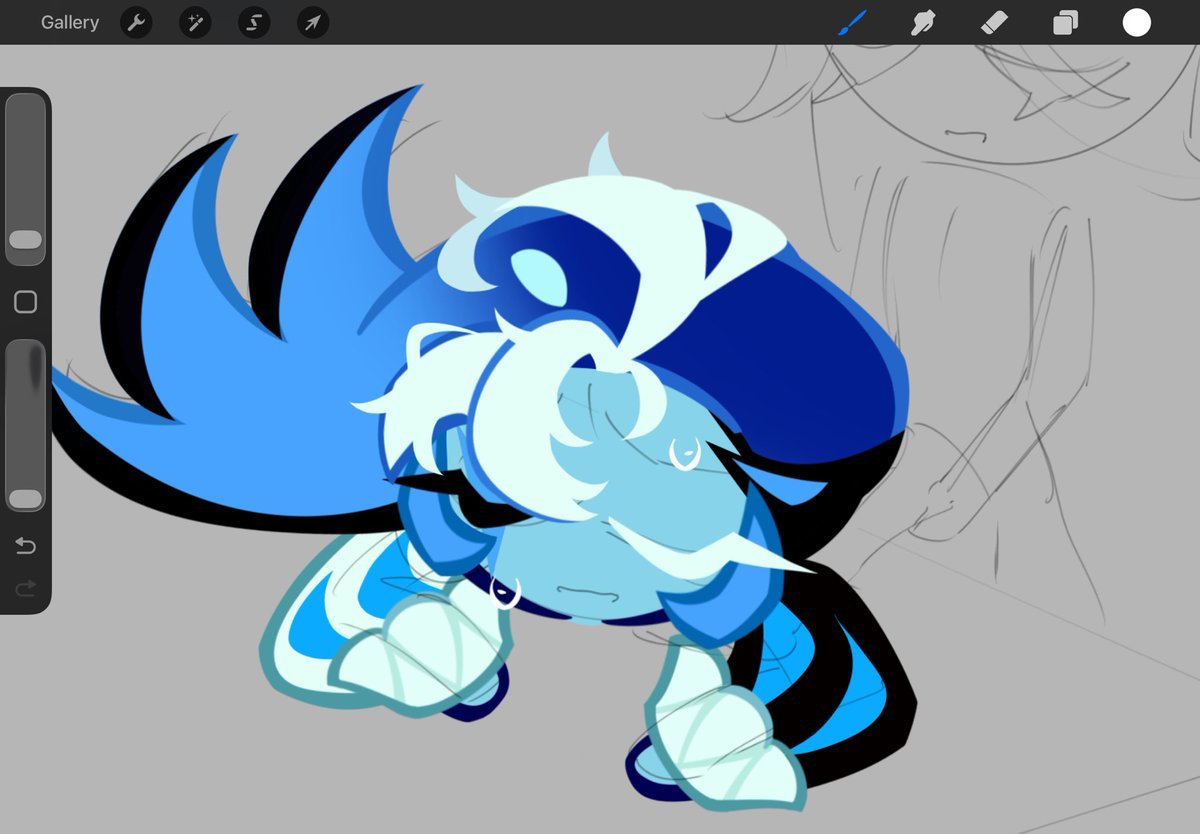This screenshot has height=834, width=1200.
Task: Activate the Selection S-shaped tool
Action: pyautogui.click(x=254, y=22)
